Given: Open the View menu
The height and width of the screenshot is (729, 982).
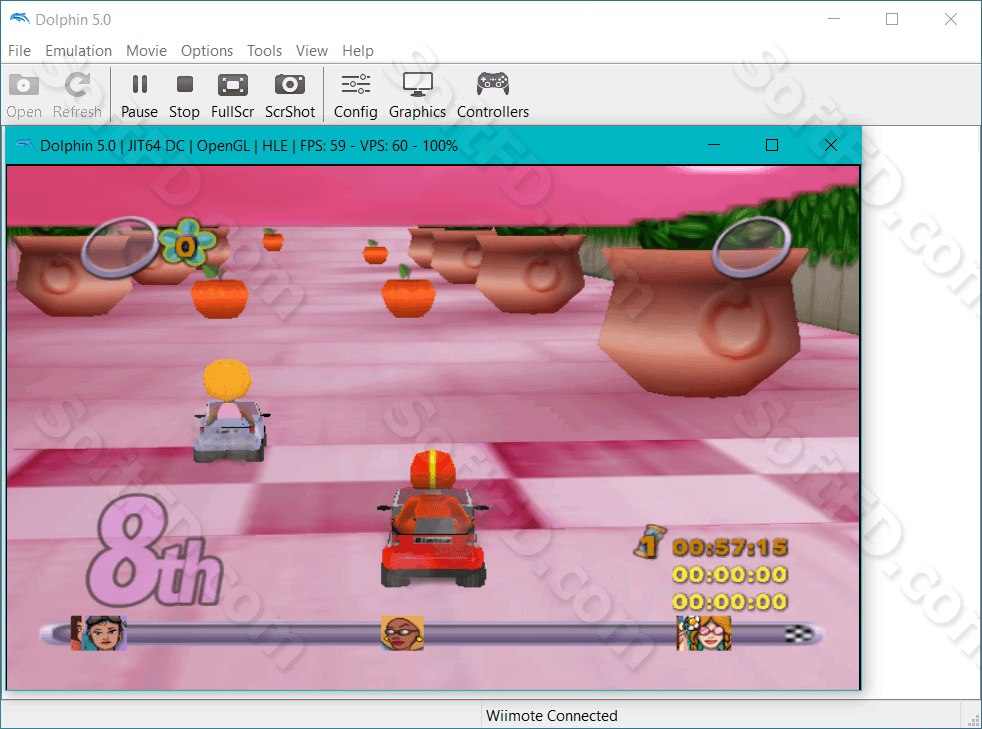Looking at the screenshot, I should (x=311, y=51).
